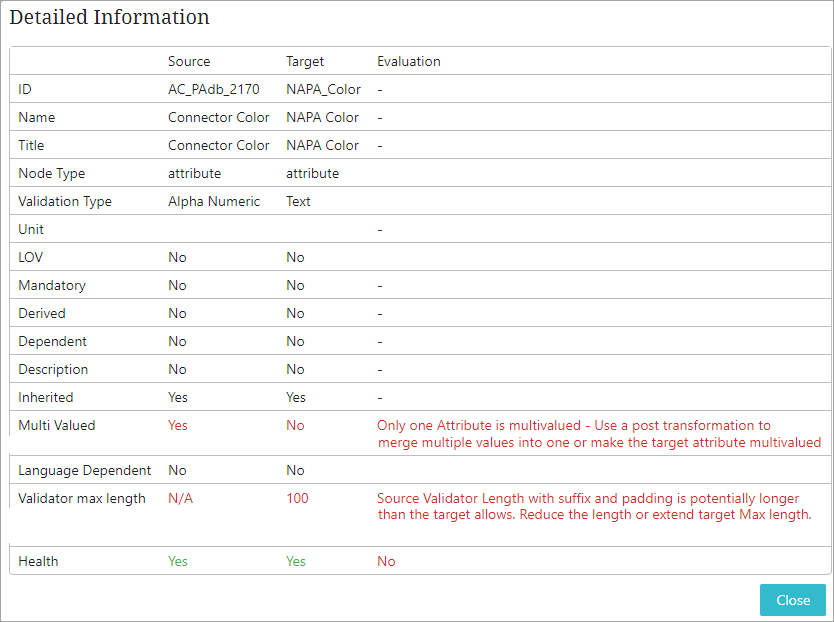Viewport: 834px width, 622px height.
Task: Click the Close button
Action: coord(792,600)
